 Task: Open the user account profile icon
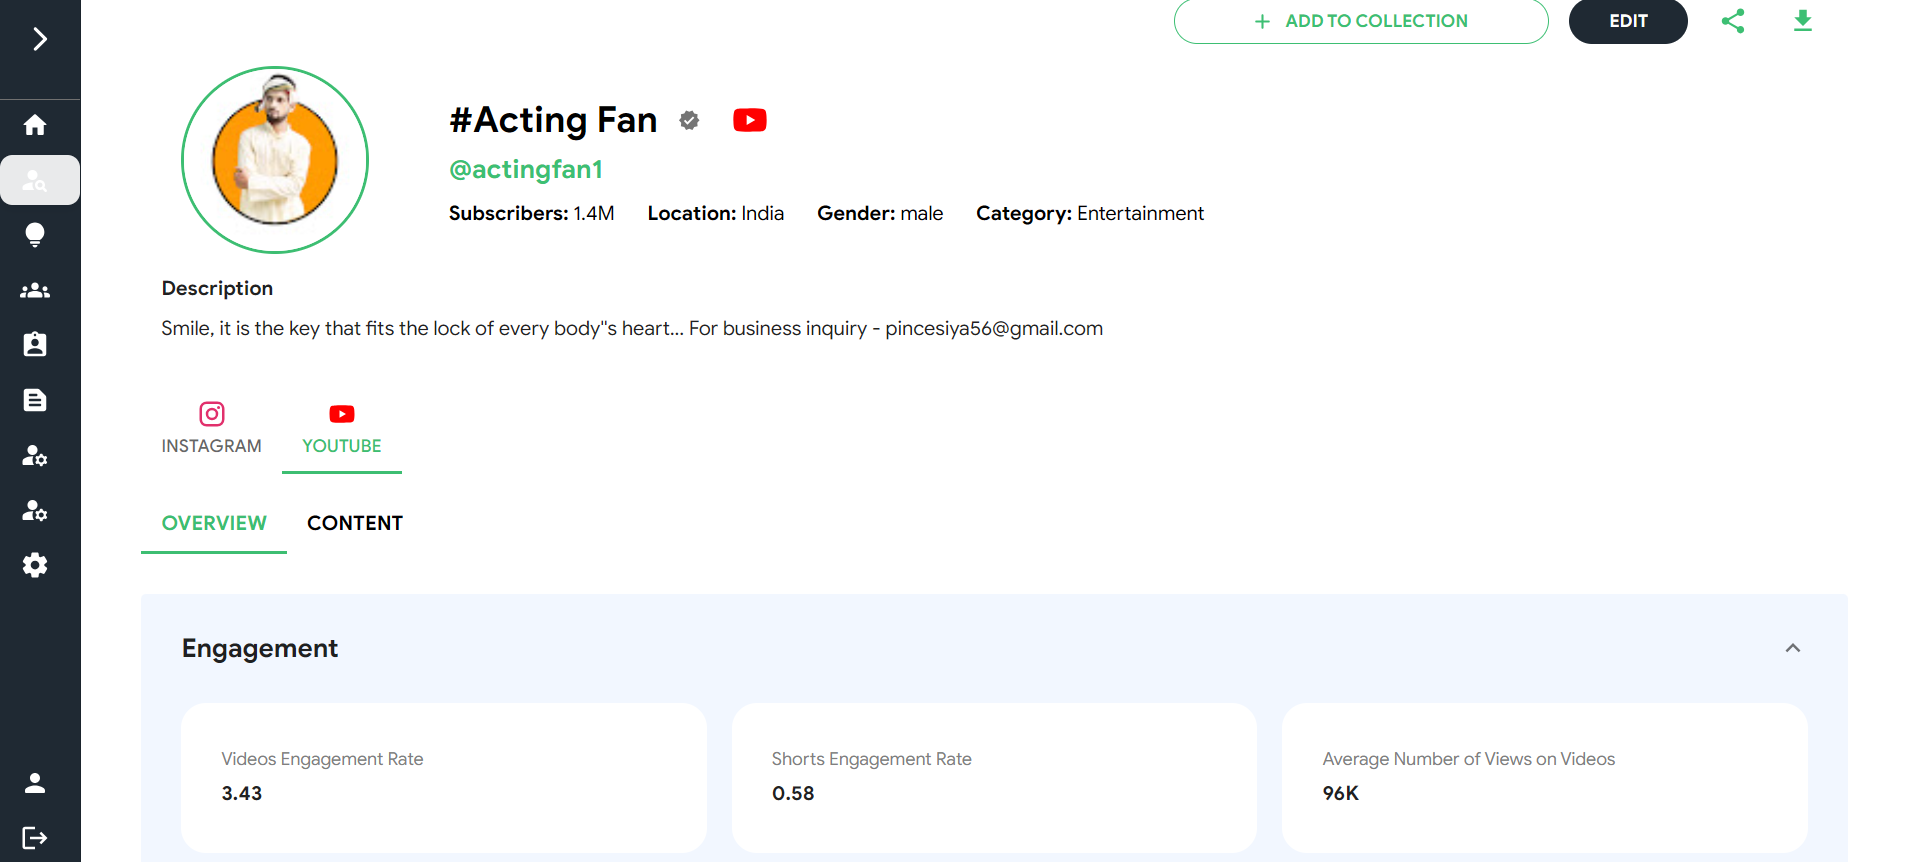point(35,783)
